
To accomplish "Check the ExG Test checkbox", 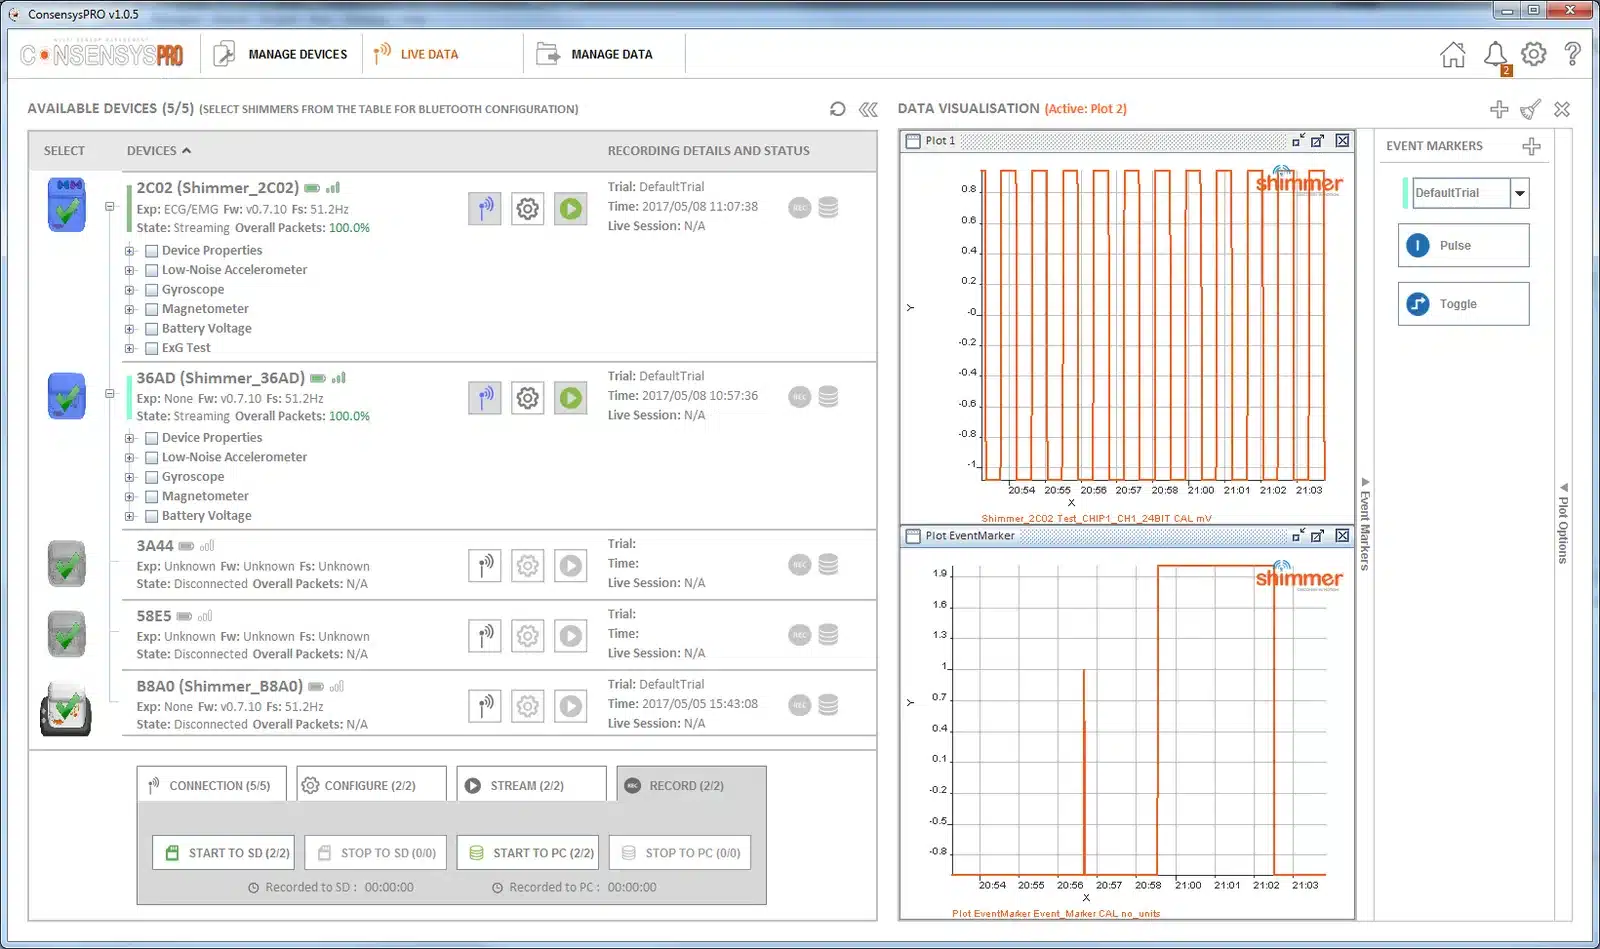I will [152, 348].
